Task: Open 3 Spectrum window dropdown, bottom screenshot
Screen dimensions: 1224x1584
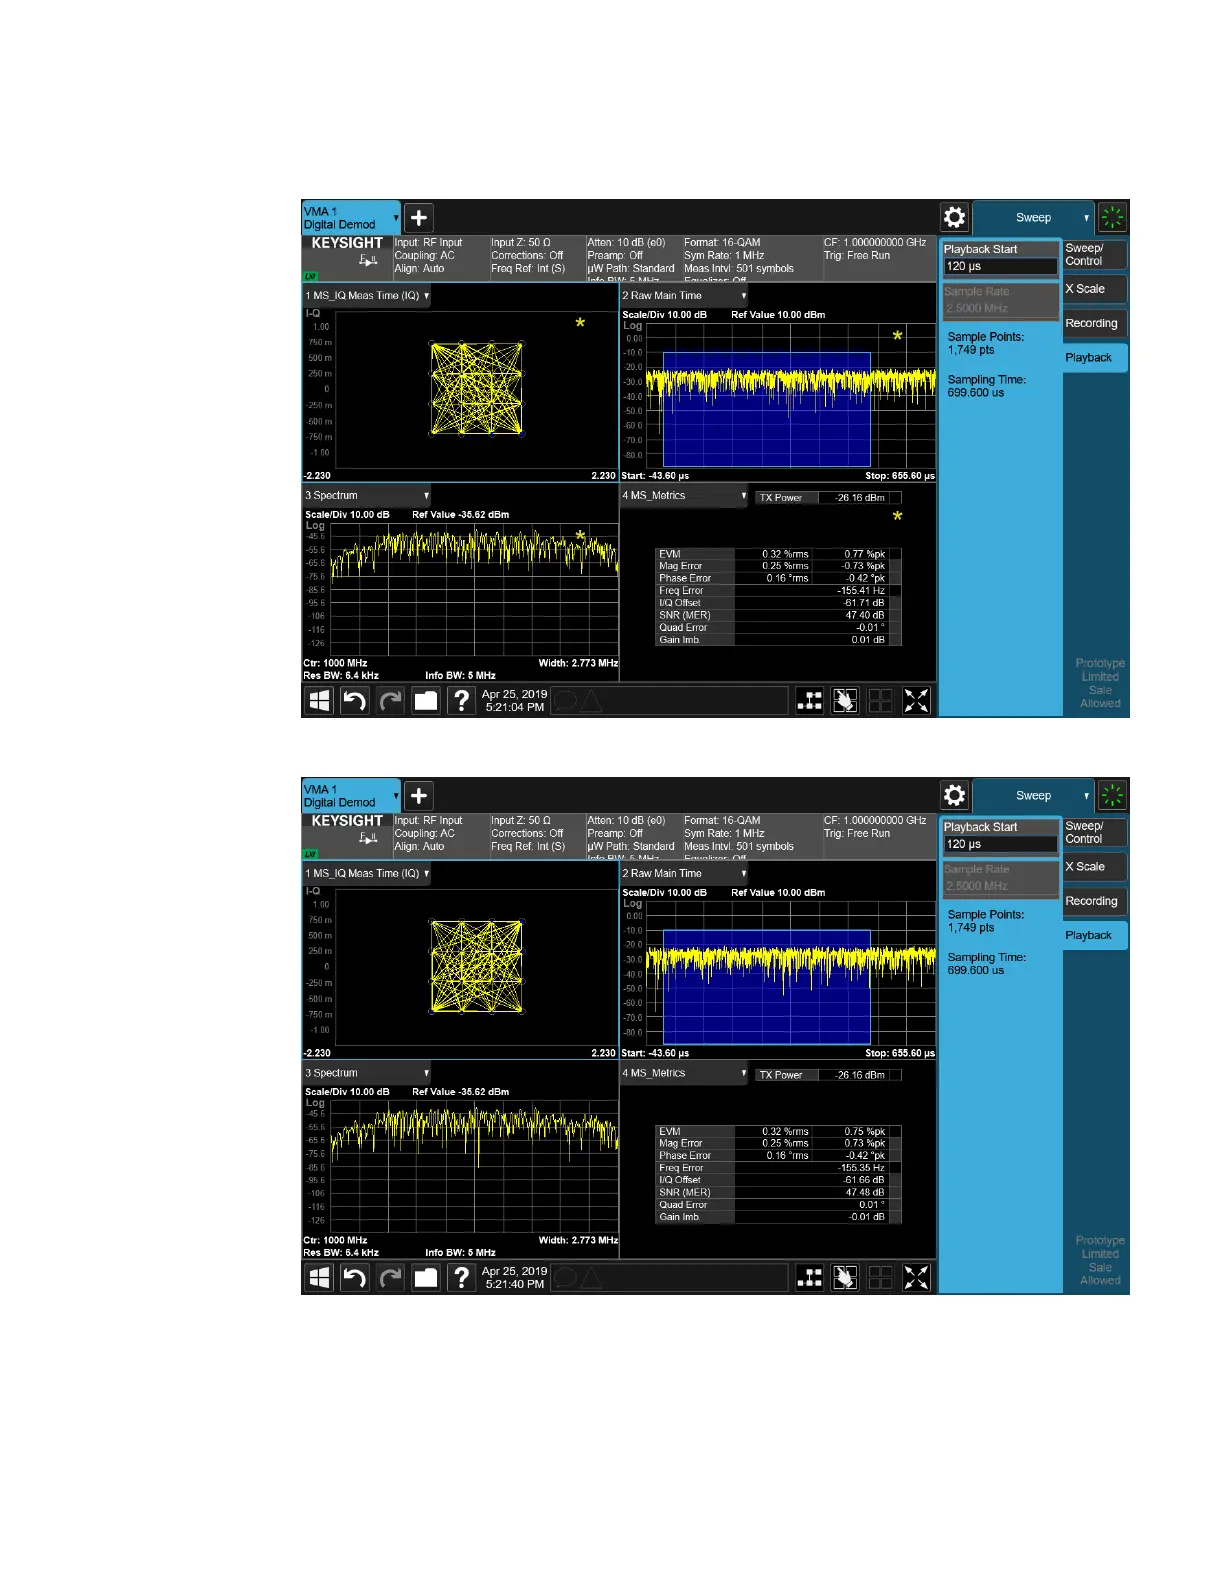Action: [x=367, y=1072]
